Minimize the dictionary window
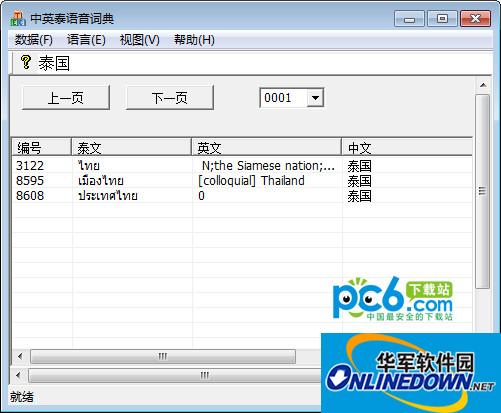The width and height of the screenshot is (501, 413). pyautogui.click(x=409, y=19)
